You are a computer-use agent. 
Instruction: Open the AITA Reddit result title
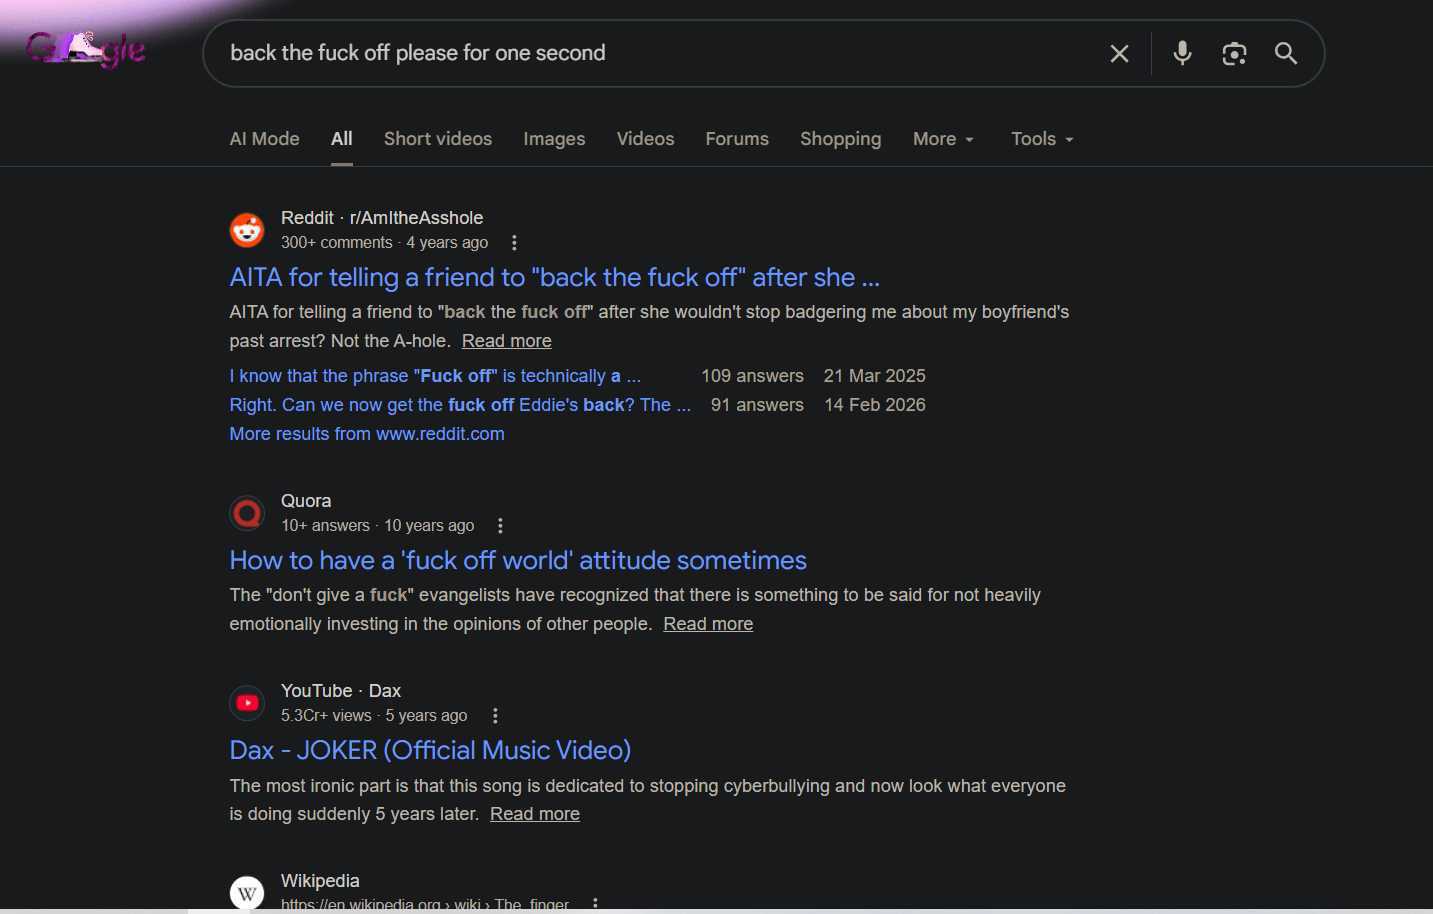click(554, 277)
